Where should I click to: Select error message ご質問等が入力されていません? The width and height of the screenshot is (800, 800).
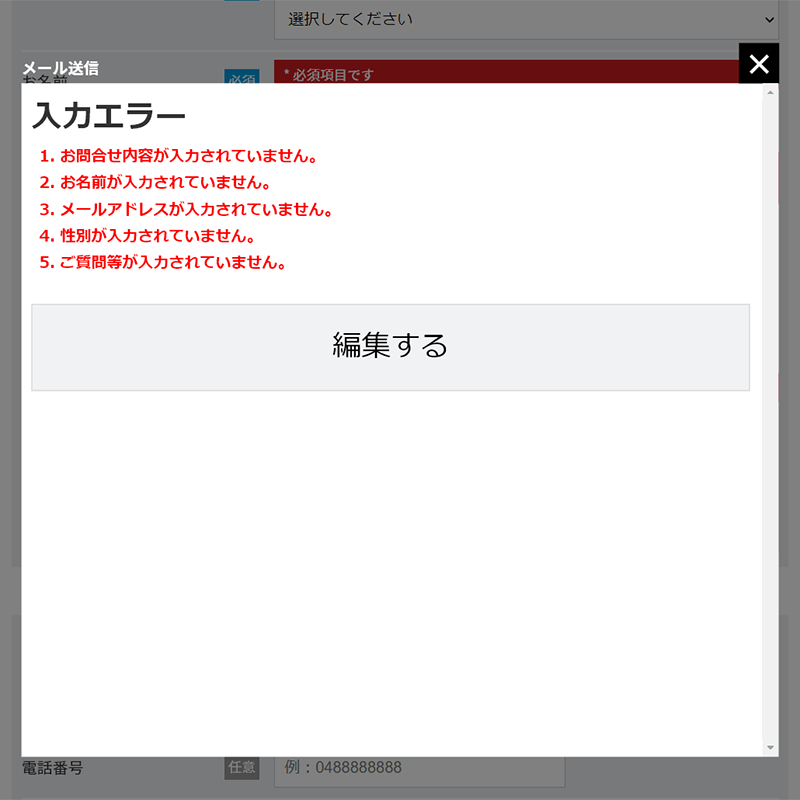coord(165,262)
